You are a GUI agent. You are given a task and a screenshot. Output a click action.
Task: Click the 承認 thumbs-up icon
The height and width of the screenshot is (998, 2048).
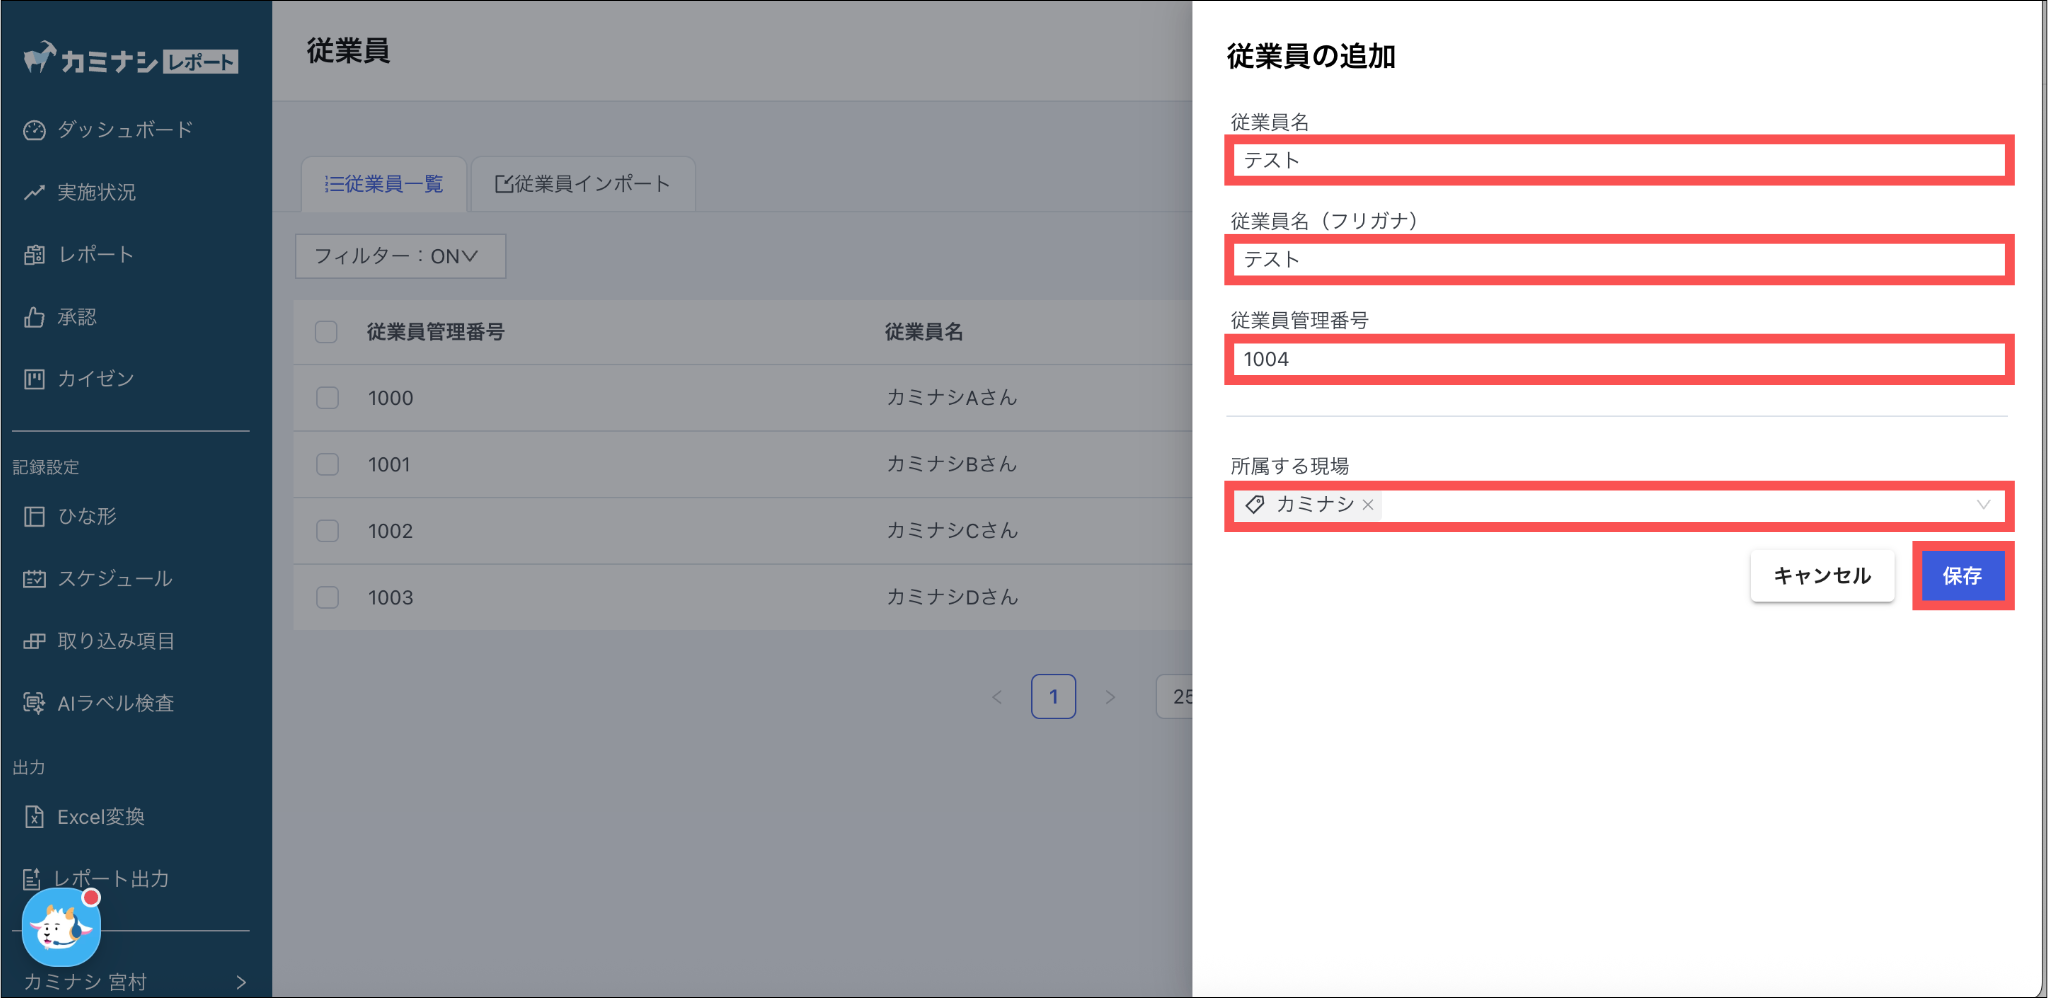[35, 317]
